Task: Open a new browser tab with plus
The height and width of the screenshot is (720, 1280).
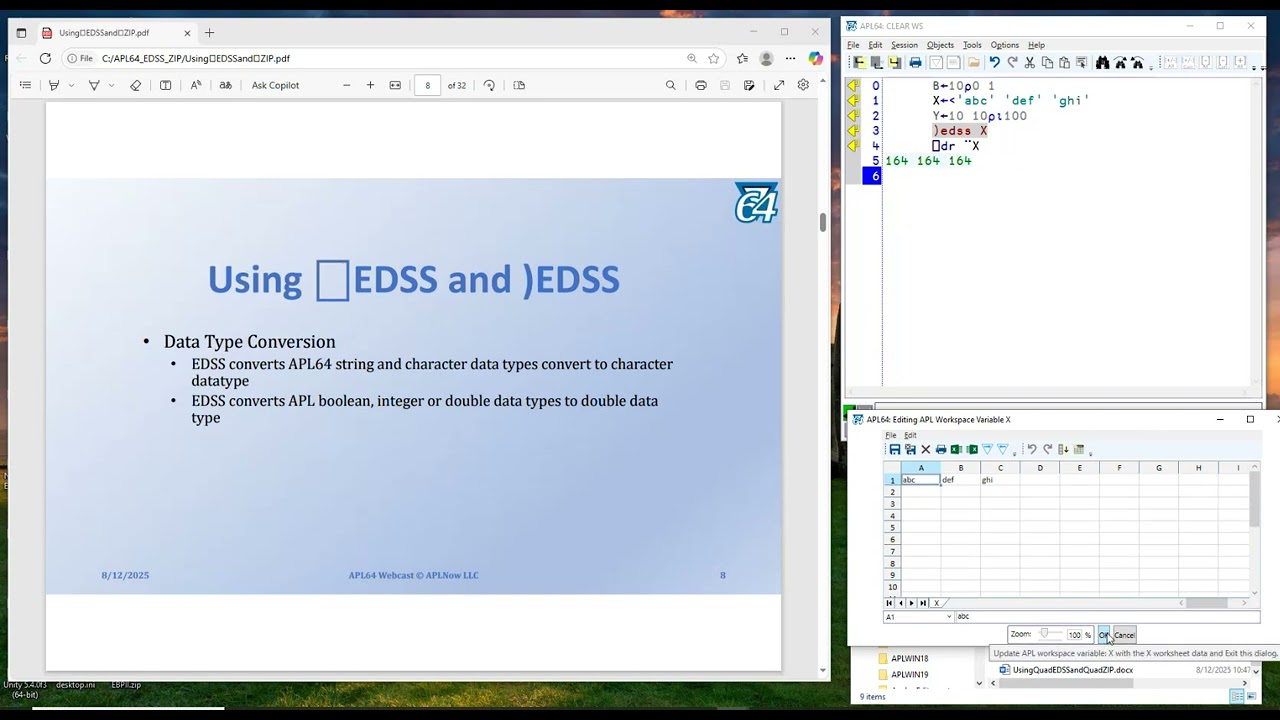Action: click(209, 32)
